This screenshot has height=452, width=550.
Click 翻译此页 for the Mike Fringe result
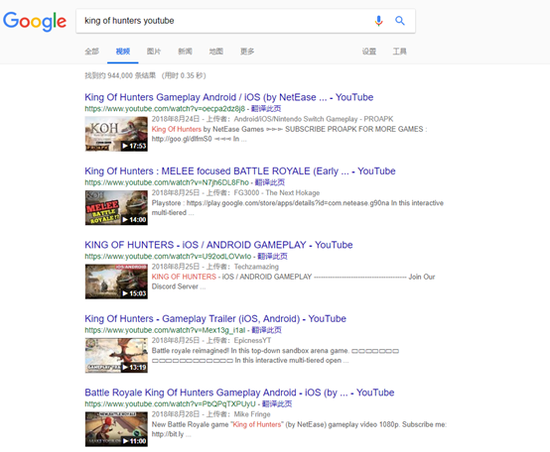(277, 404)
